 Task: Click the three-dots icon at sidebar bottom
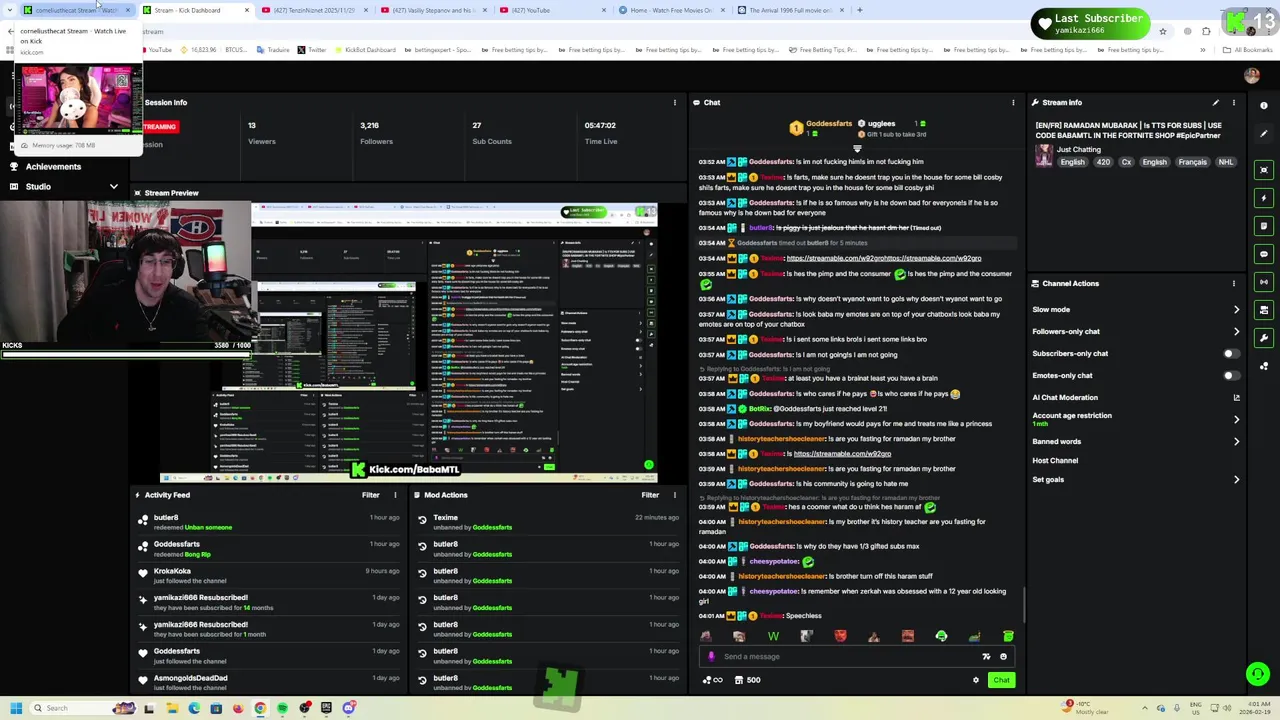(1264, 366)
